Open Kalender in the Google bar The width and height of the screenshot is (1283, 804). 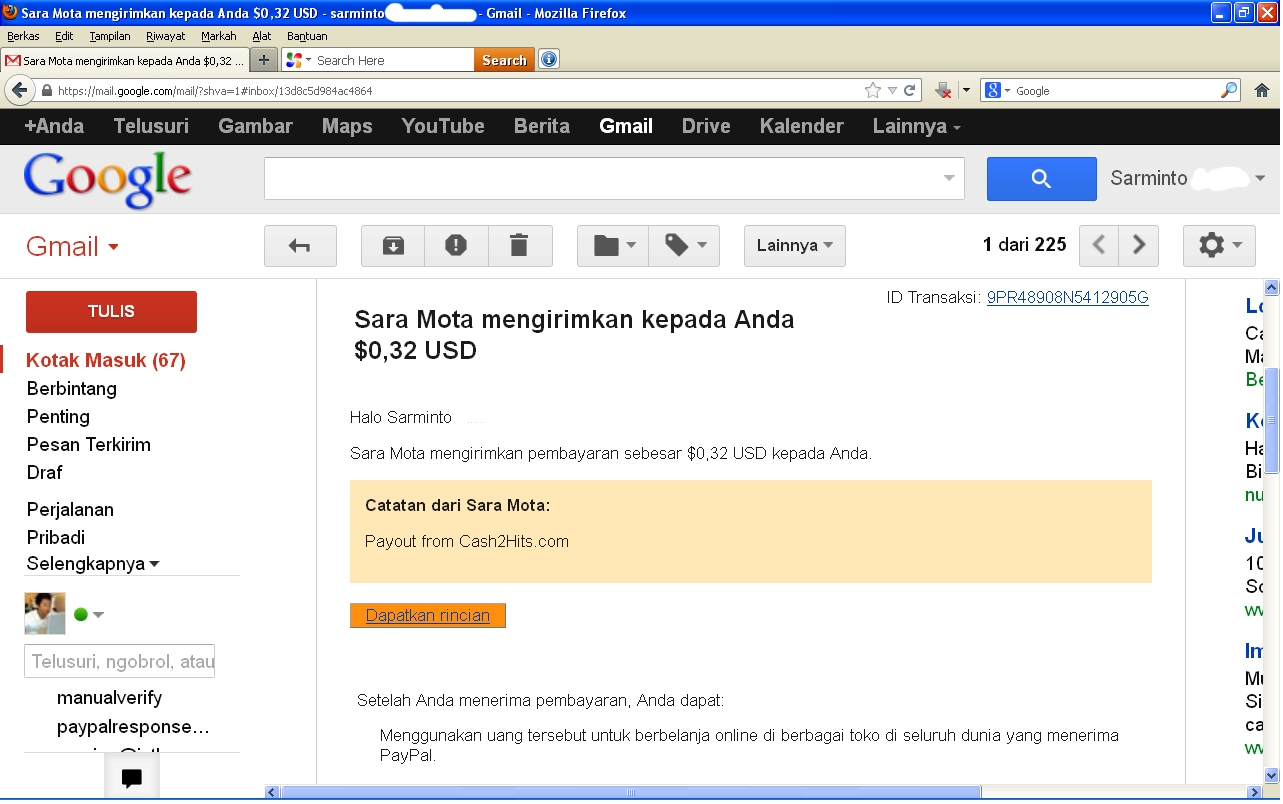(801, 126)
